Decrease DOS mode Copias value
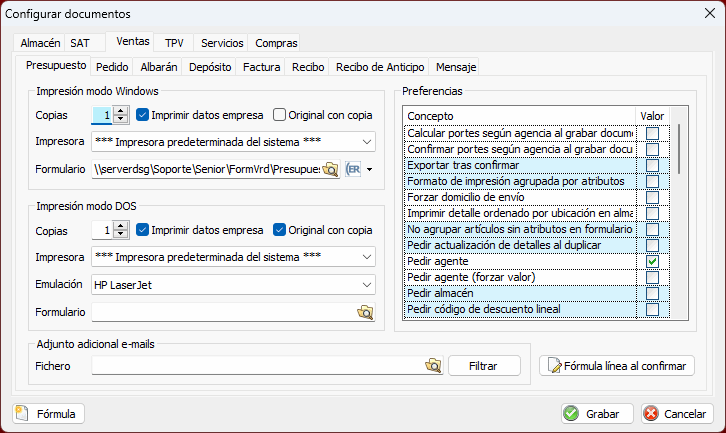Viewport: 726px width, 433px height. pyautogui.click(x=121, y=233)
